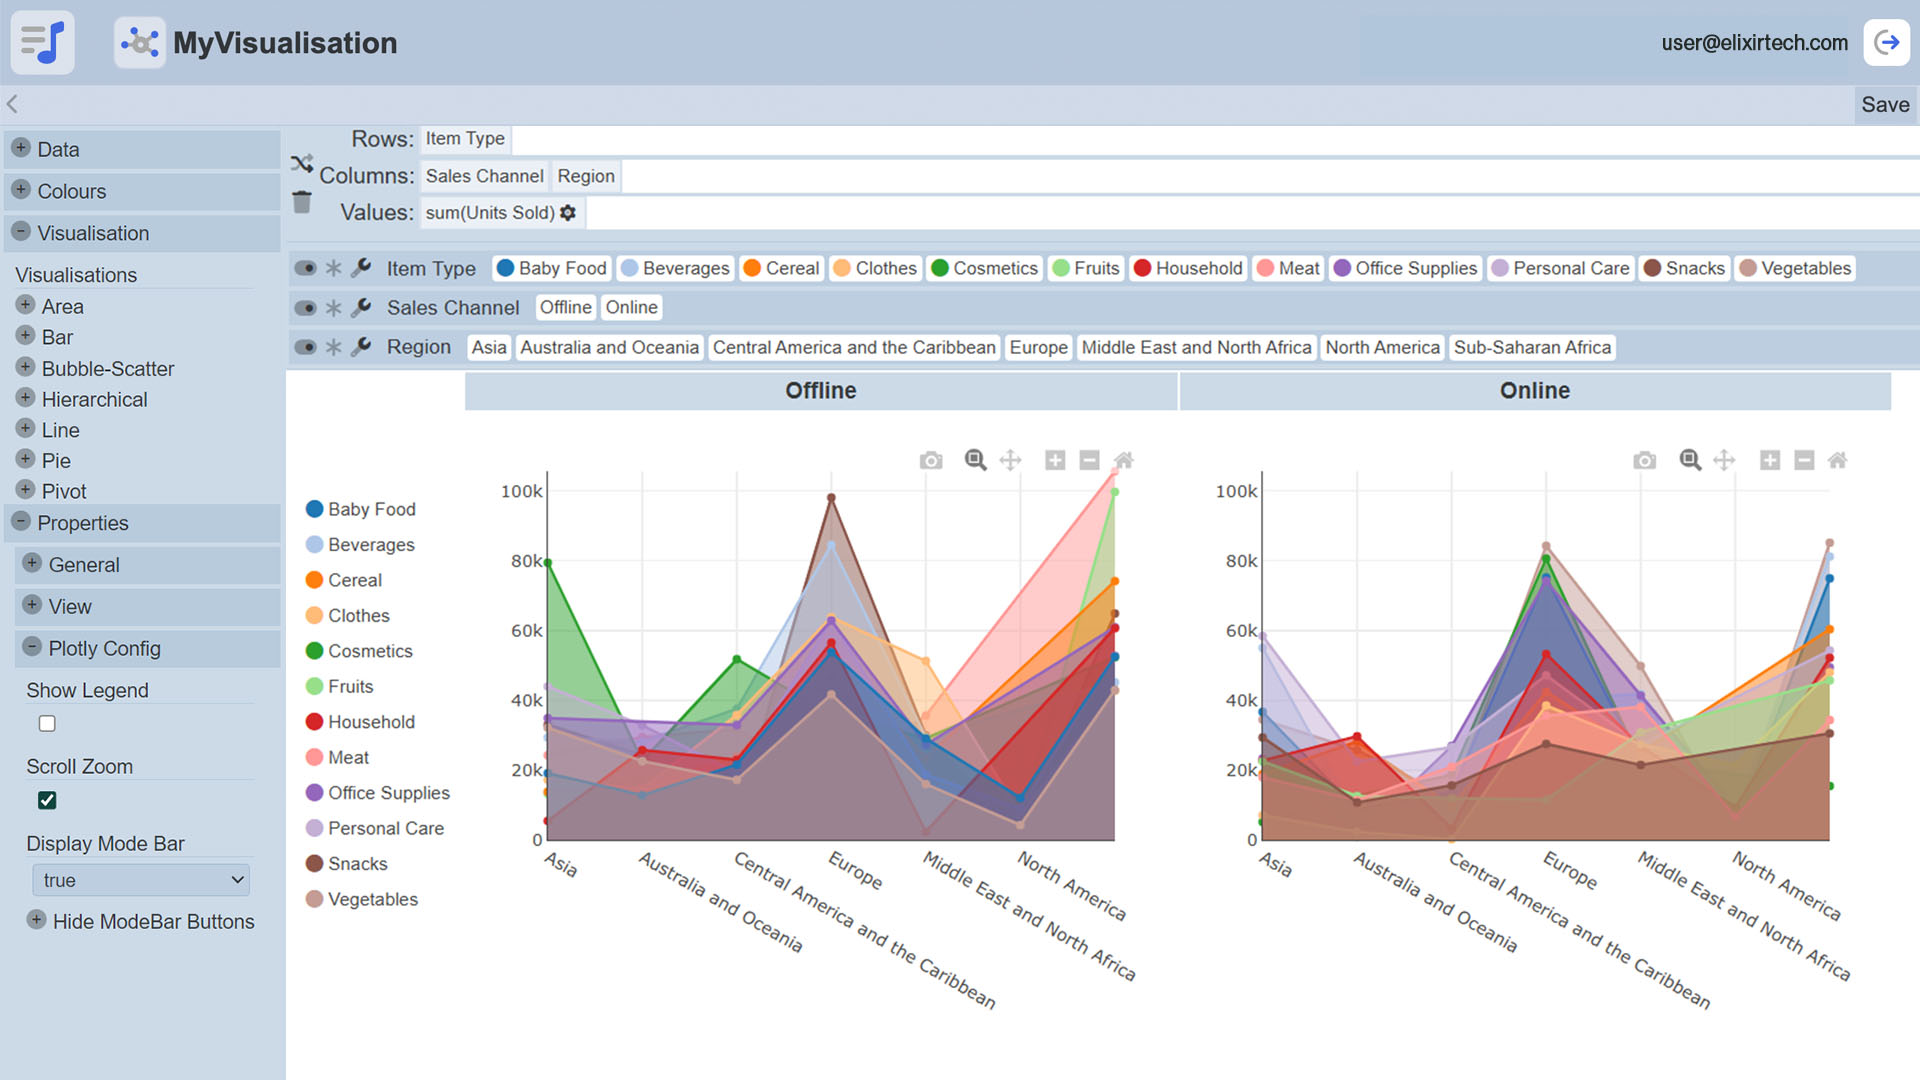The width and height of the screenshot is (1920, 1080).
Task: Click the trash delete icon
Action: tap(301, 203)
